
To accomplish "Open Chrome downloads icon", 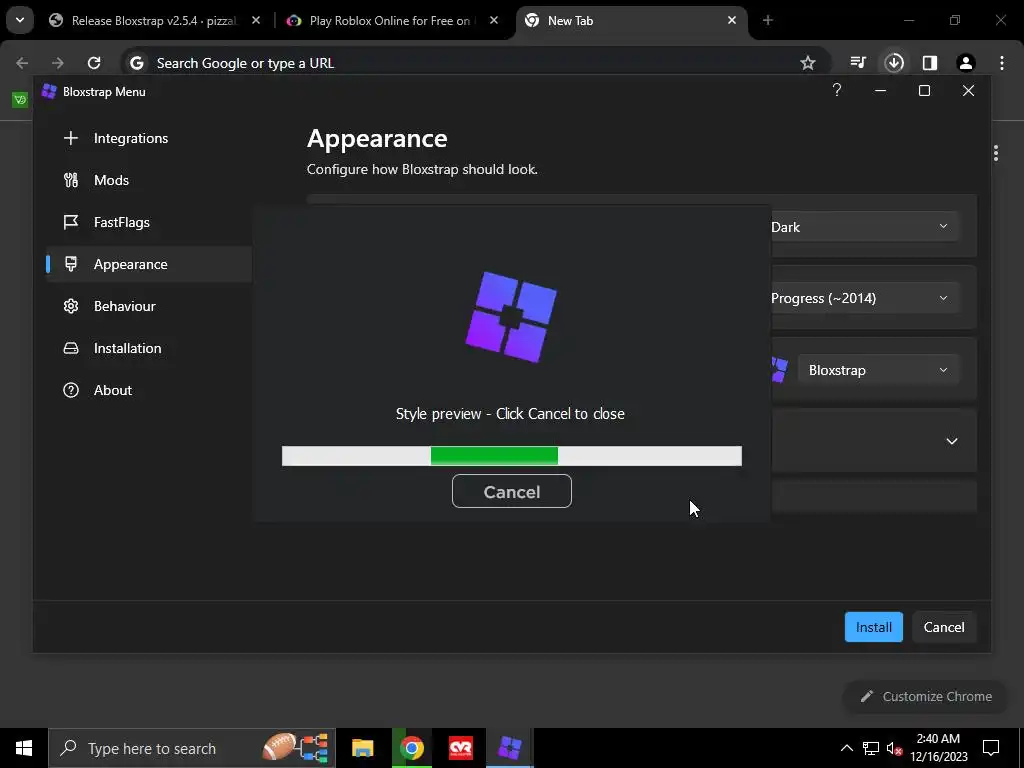I will (x=894, y=63).
